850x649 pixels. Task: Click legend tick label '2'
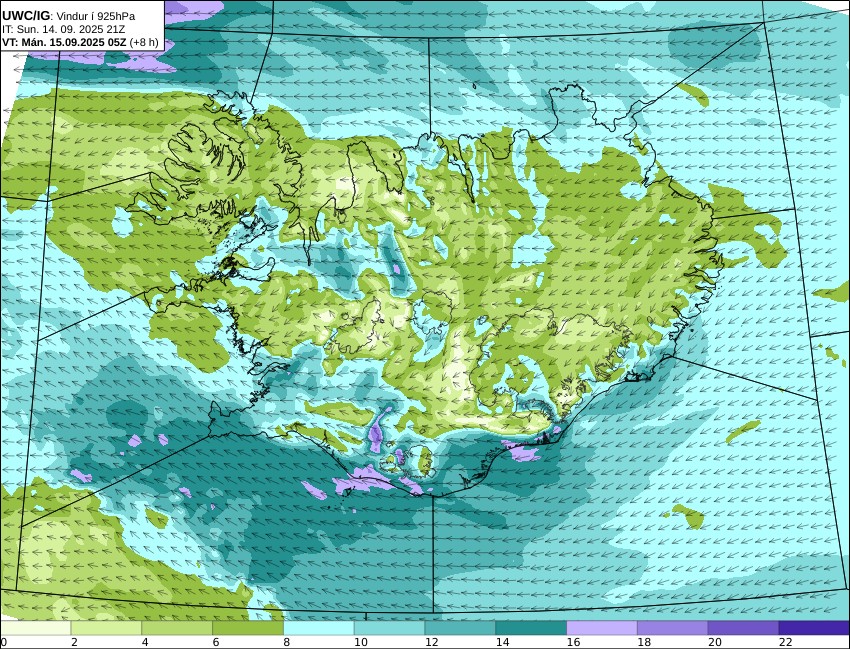[x=74, y=642]
